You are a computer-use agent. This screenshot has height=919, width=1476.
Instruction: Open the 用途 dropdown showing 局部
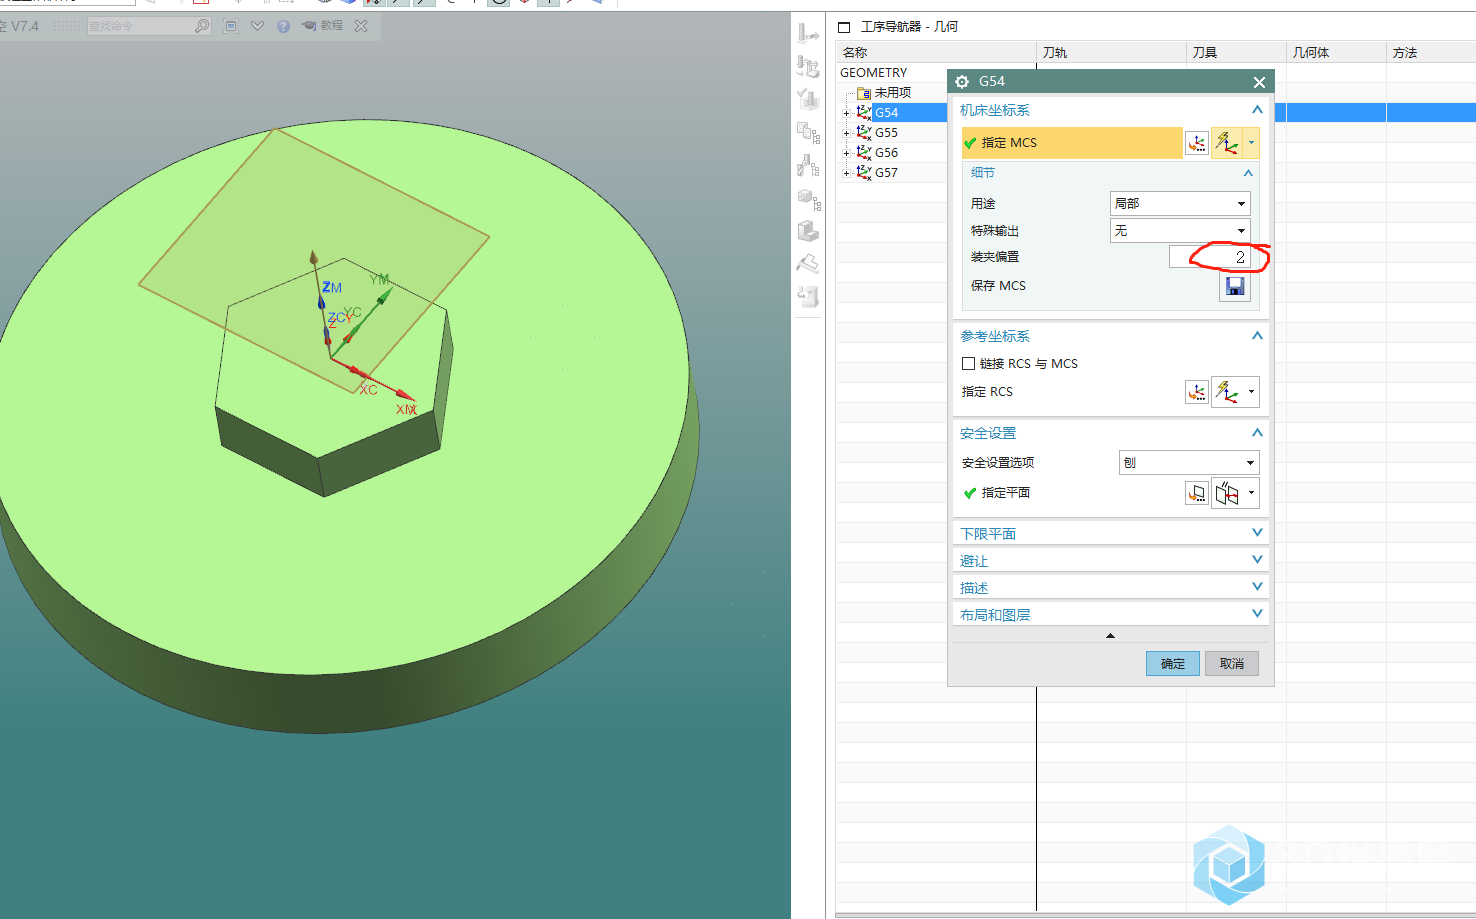pos(1180,203)
